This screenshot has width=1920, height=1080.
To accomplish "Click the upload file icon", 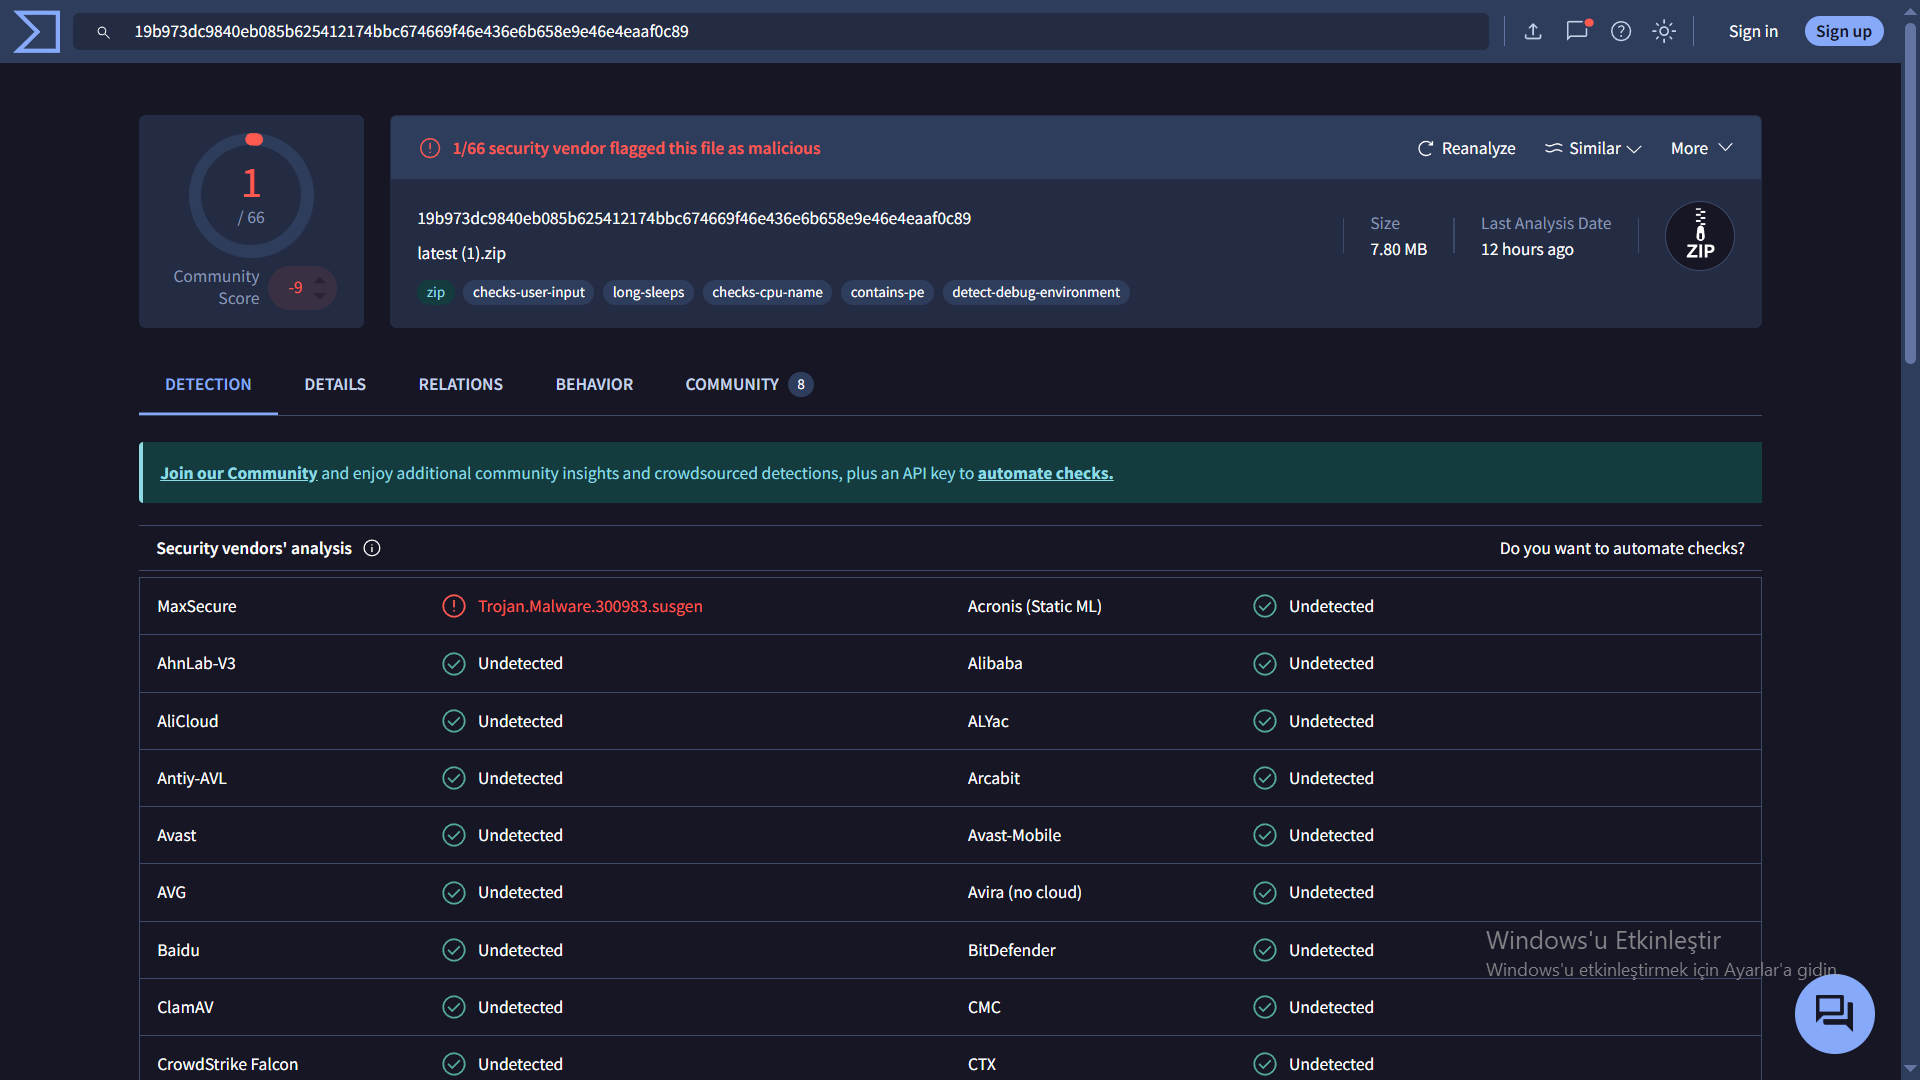I will tap(1533, 31).
